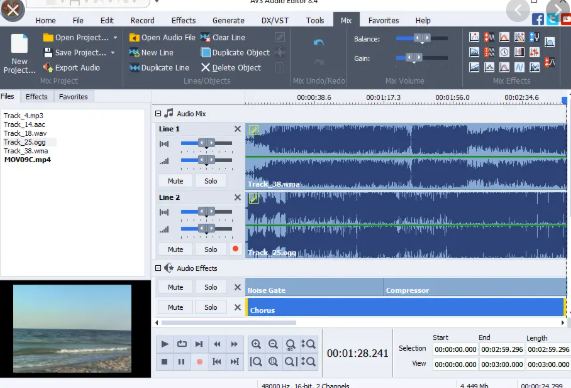Click the Play button
Viewport: 571px width, 388px height.
(164, 344)
